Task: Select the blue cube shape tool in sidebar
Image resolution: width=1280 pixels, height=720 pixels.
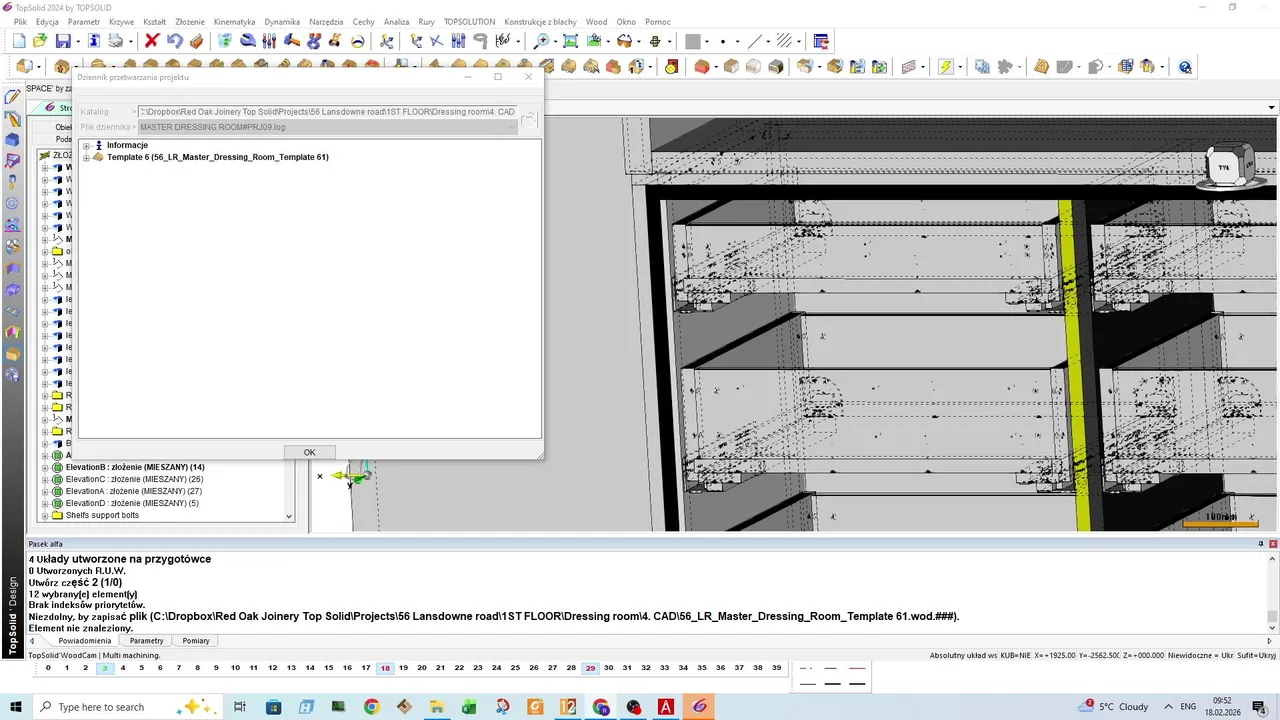Action: click(12, 140)
